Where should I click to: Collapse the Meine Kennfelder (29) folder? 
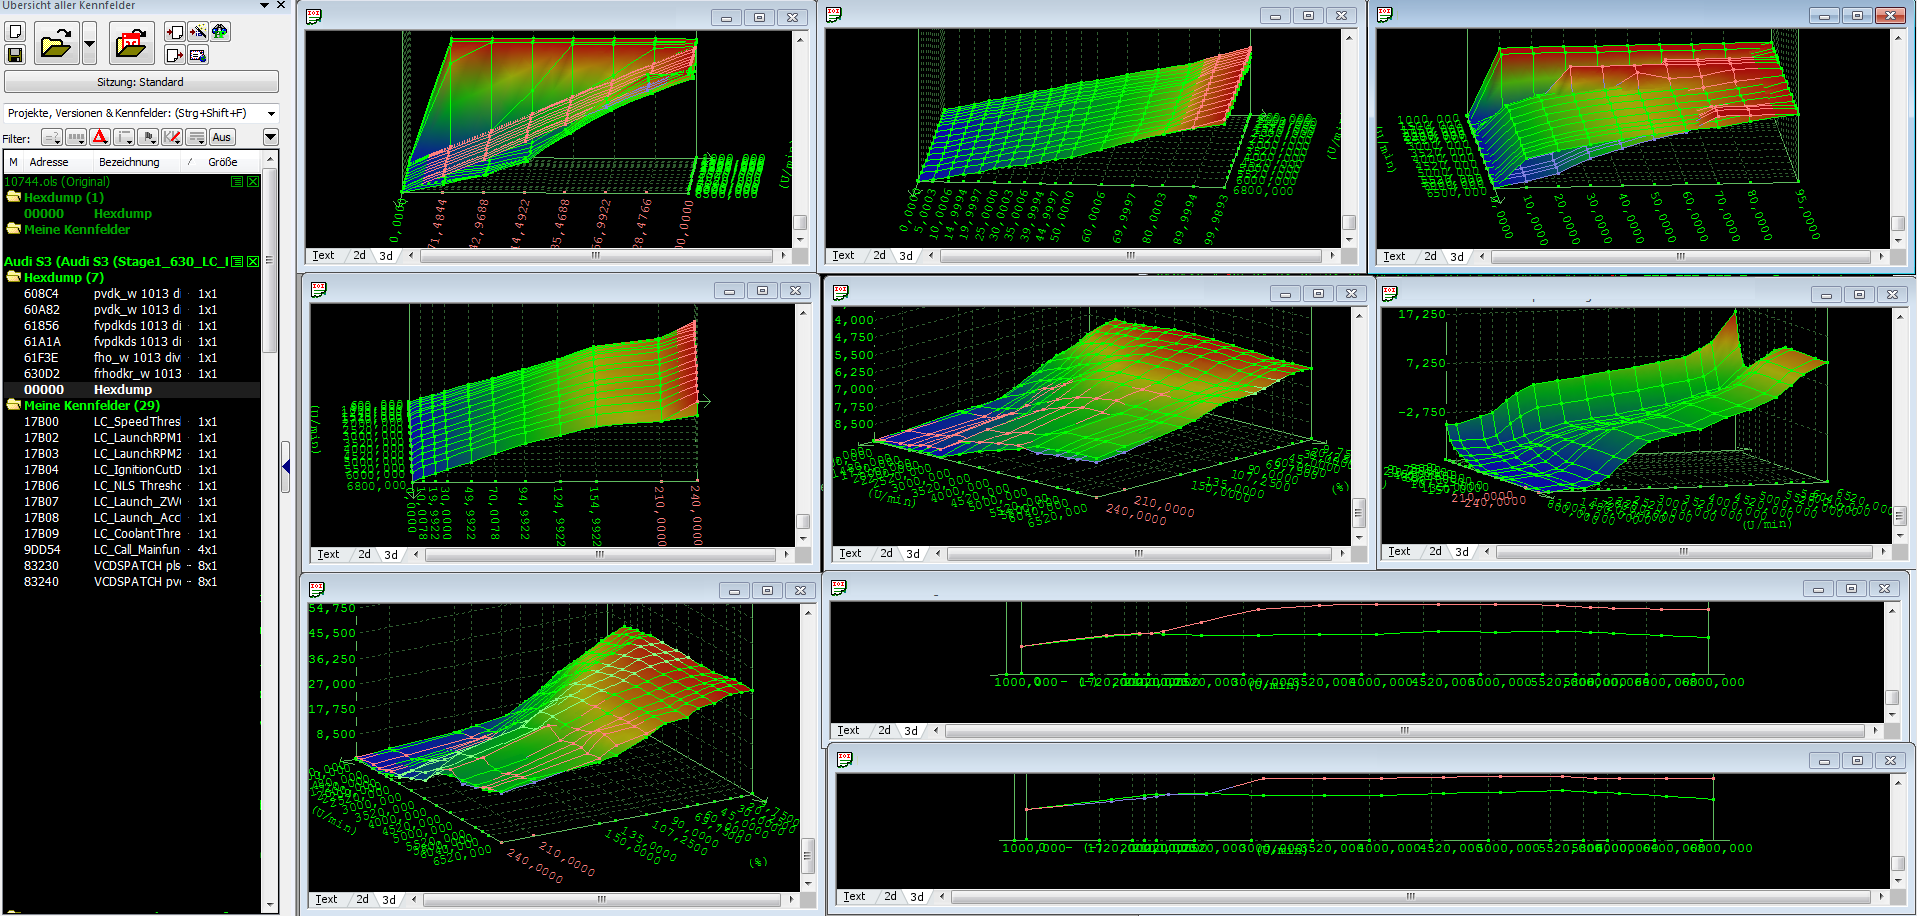pyautogui.click(x=14, y=406)
